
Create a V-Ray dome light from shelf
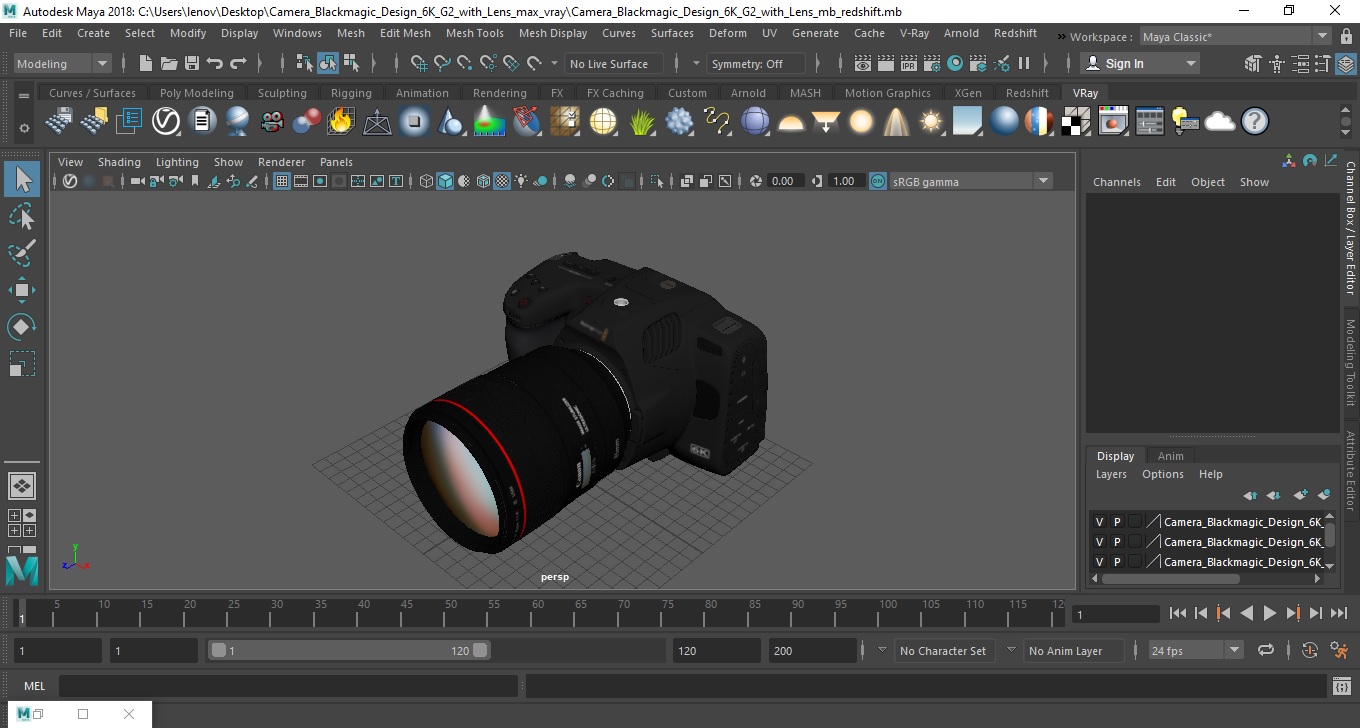pos(791,122)
